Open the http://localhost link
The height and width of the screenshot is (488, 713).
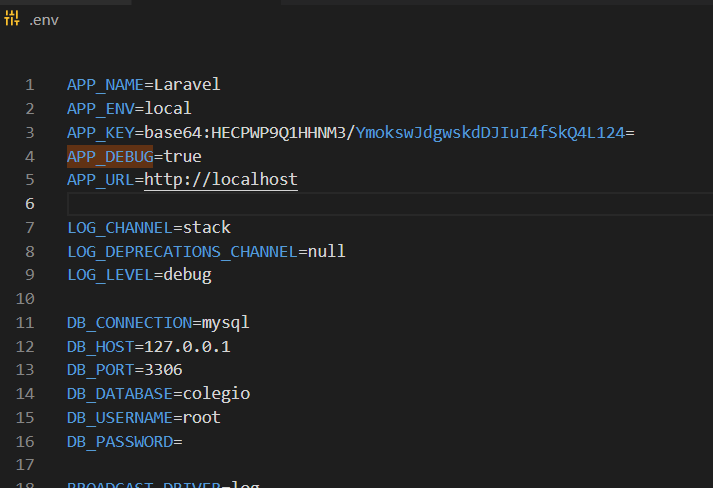221,180
